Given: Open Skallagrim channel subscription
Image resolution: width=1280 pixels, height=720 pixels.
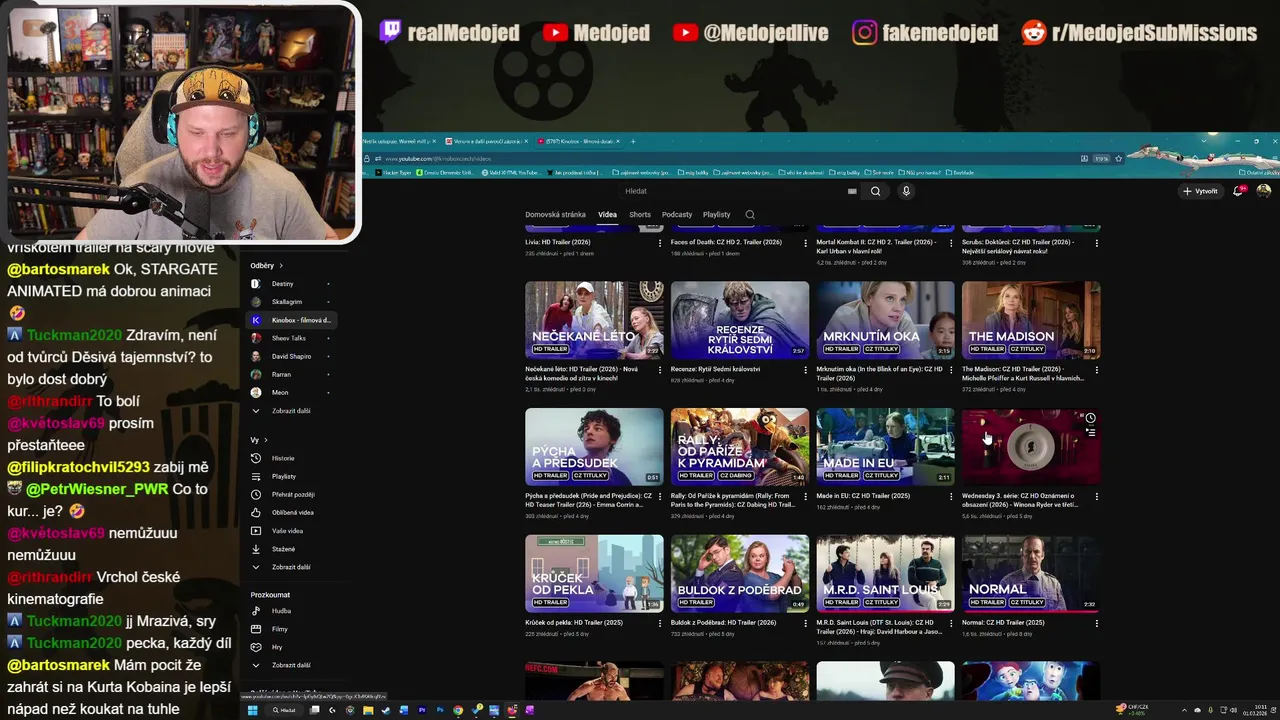Looking at the screenshot, I should tap(290, 302).
